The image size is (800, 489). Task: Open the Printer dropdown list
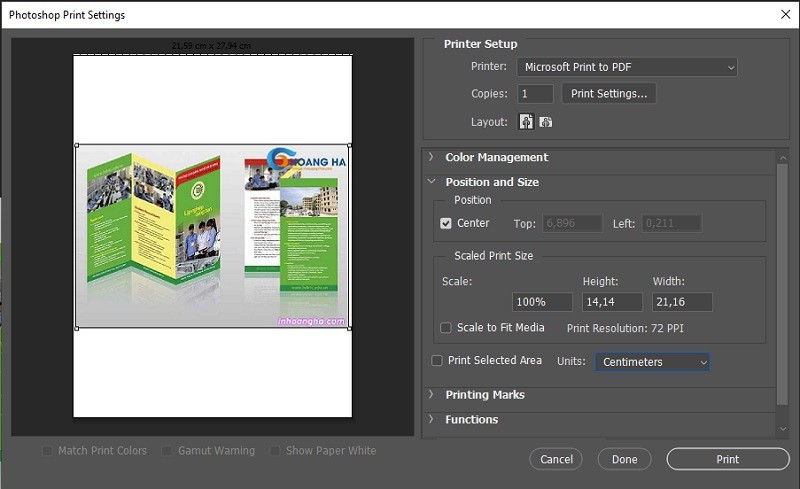627,67
